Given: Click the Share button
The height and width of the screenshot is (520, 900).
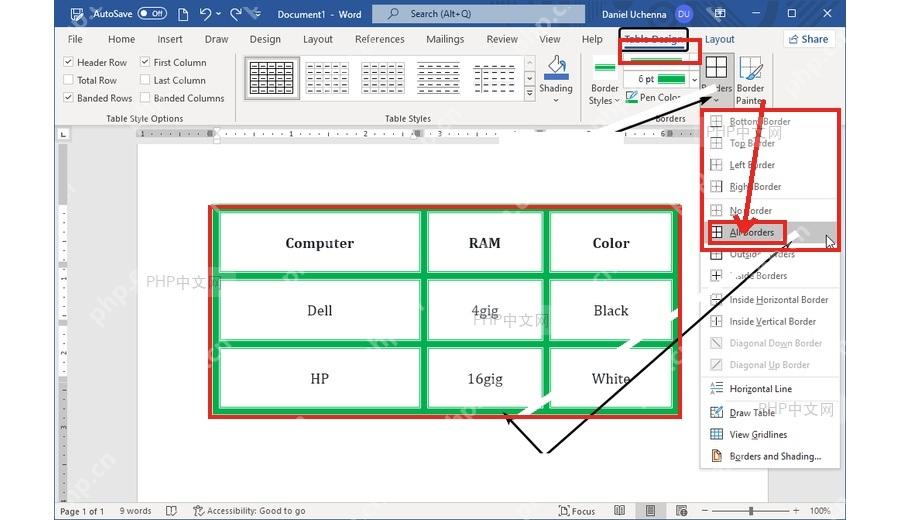Looking at the screenshot, I should pos(808,39).
